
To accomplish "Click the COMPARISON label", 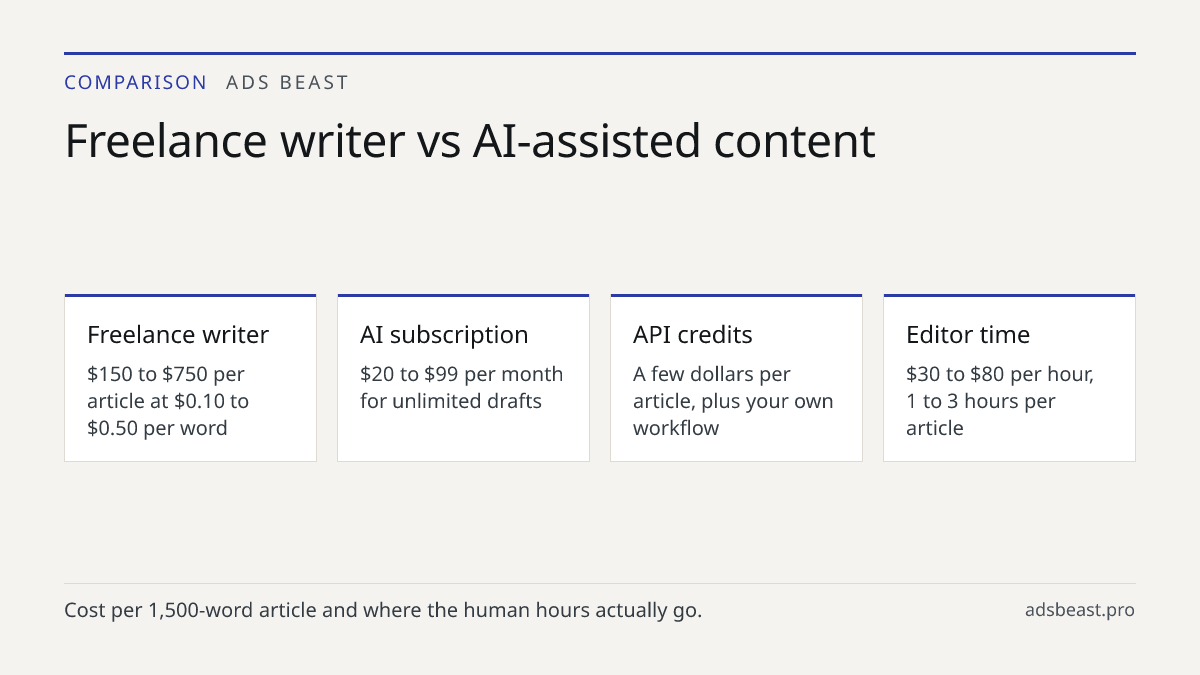I will pyautogui.click(x=136, y=83).
